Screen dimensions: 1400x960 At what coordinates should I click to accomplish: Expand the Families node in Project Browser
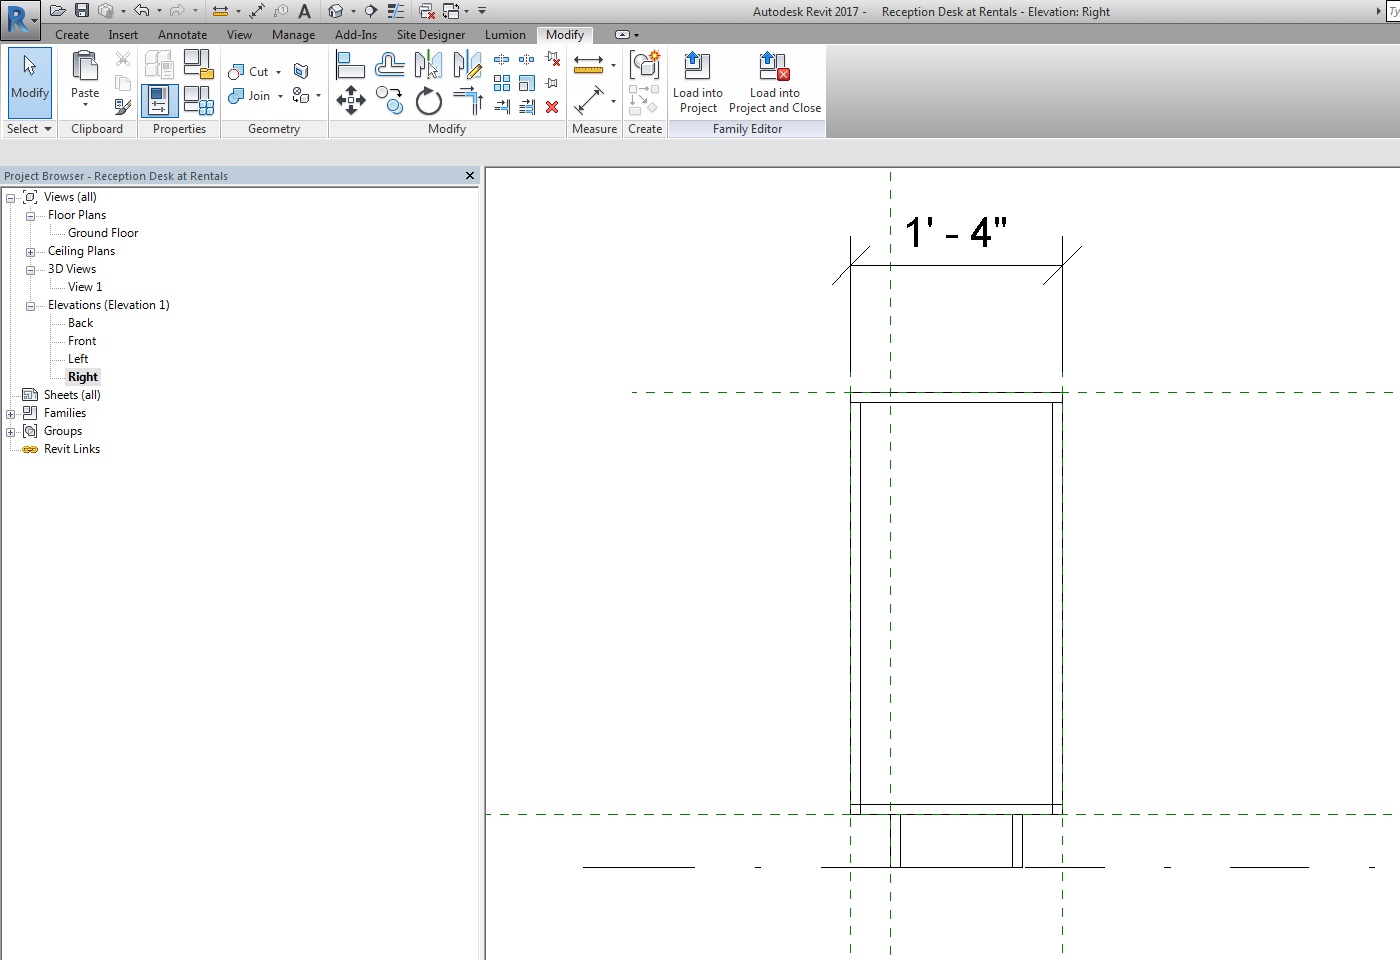pos(11,413)
